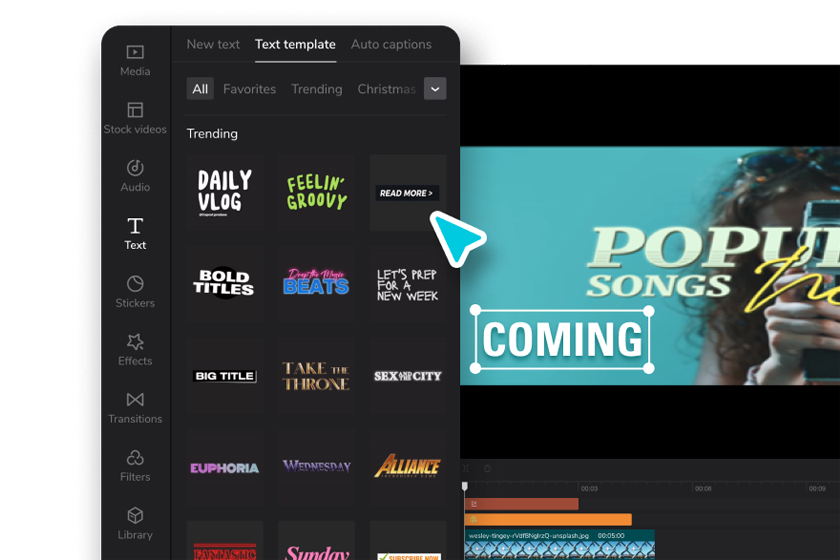
Task: Select the All category filter
Action: 200,89
